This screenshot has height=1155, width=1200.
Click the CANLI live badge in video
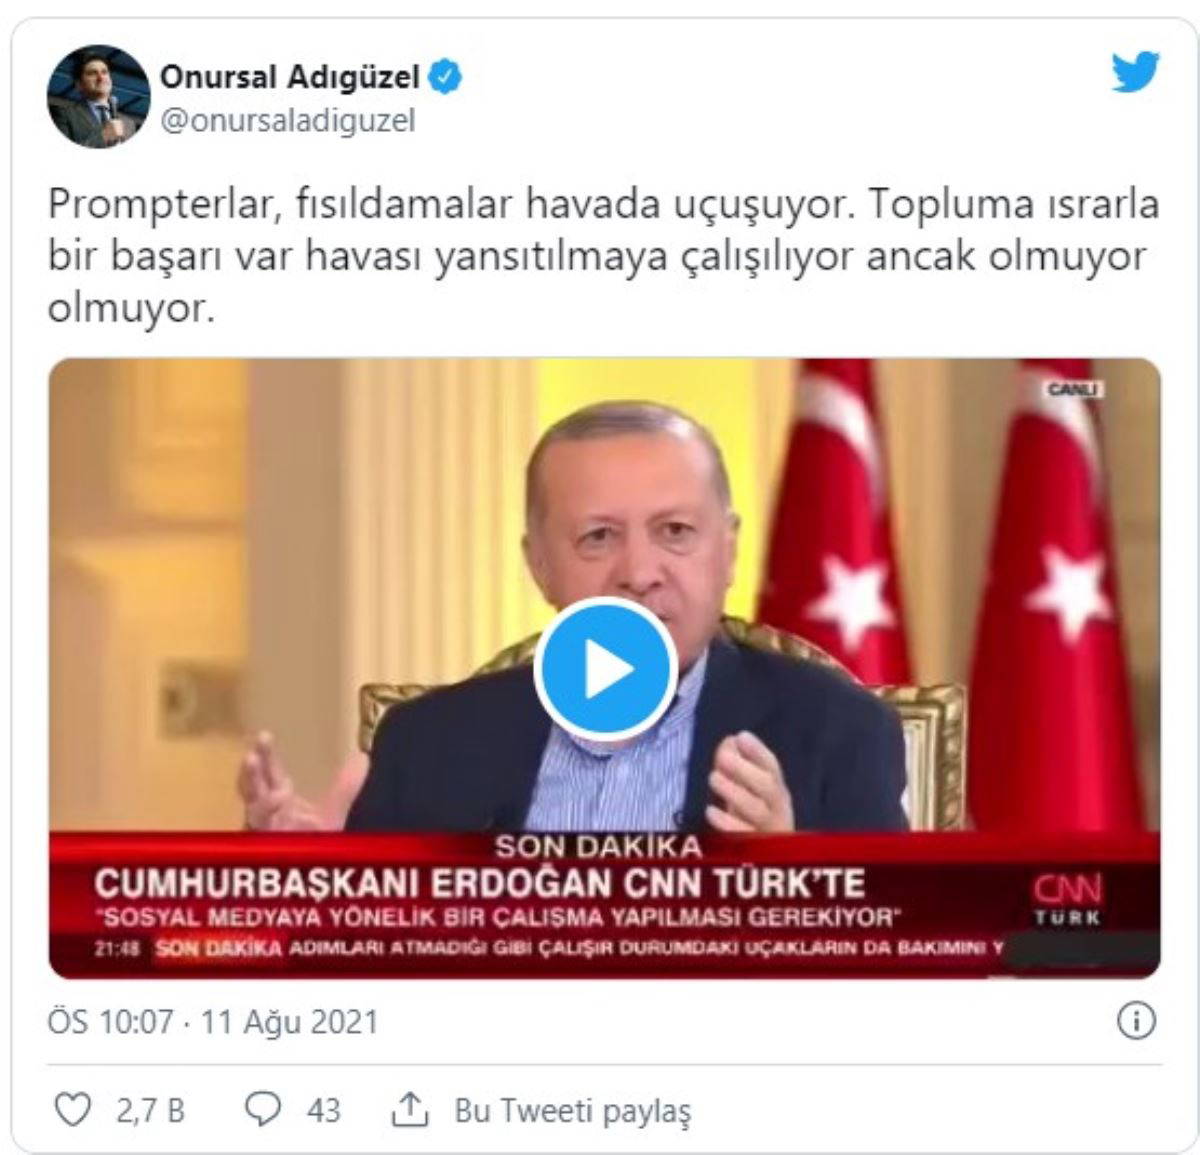click(x=1075, y=388)
